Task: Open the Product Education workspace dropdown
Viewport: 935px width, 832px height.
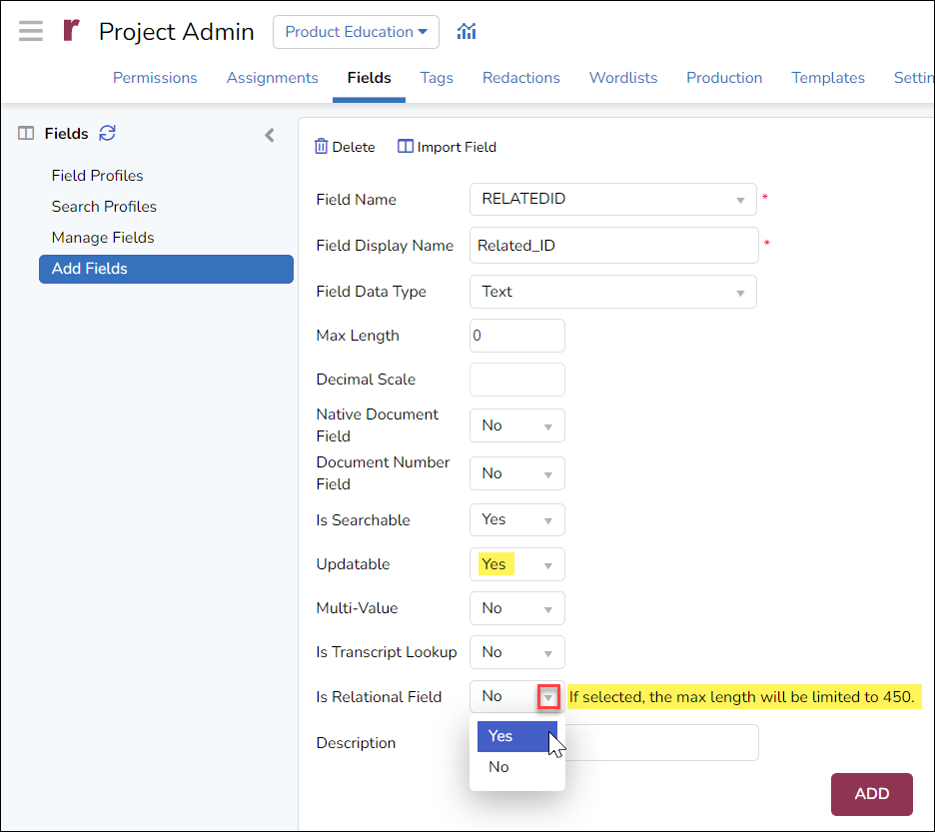Action: point(355,31)
